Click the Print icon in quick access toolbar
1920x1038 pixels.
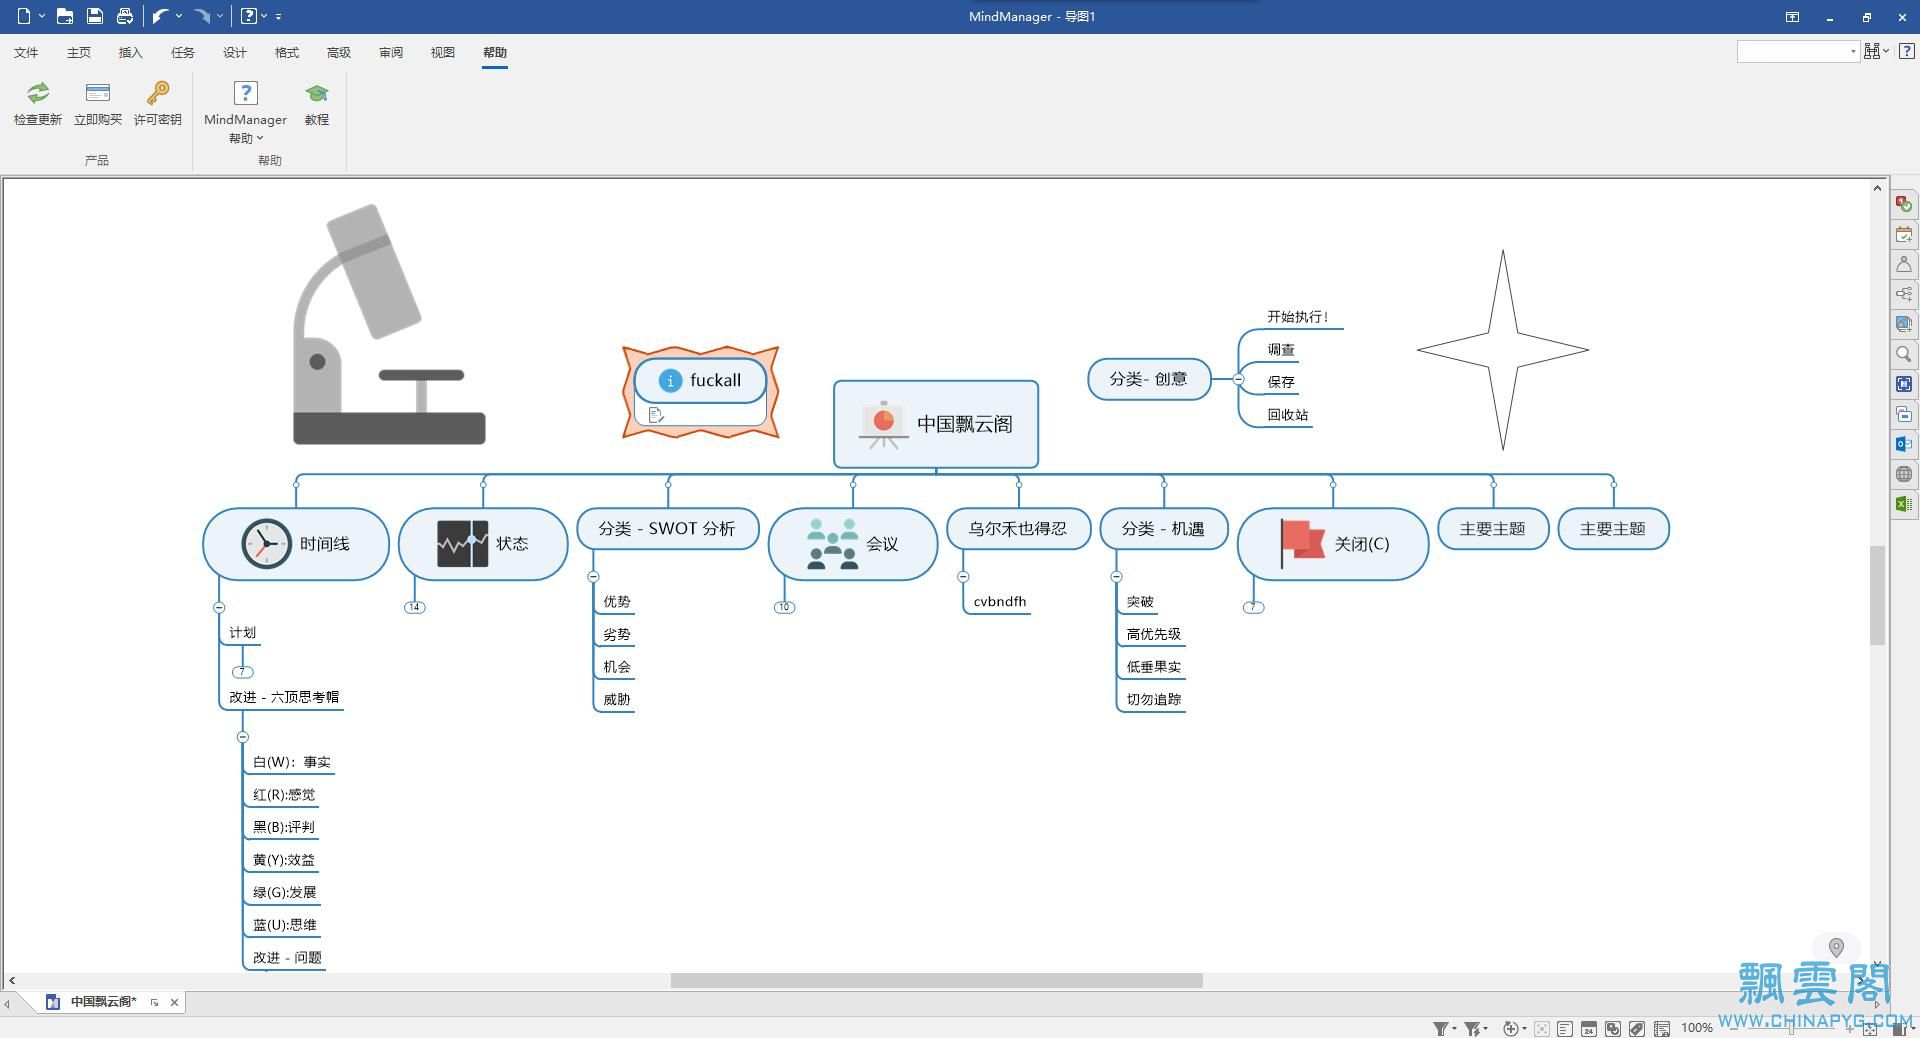click(124, 16)
